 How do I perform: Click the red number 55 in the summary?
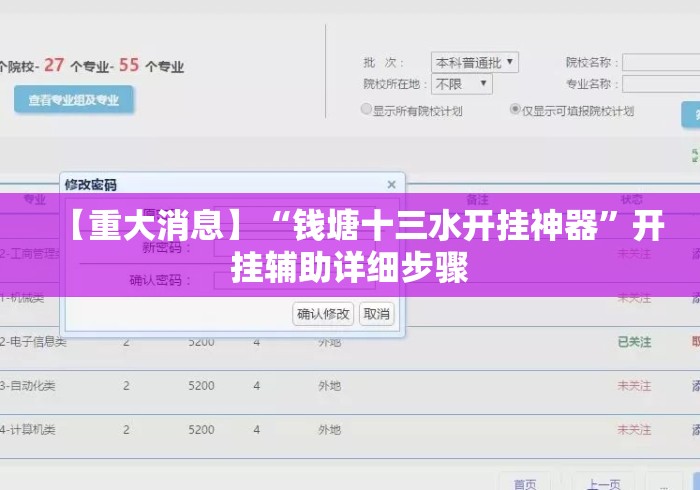[129, 65]
